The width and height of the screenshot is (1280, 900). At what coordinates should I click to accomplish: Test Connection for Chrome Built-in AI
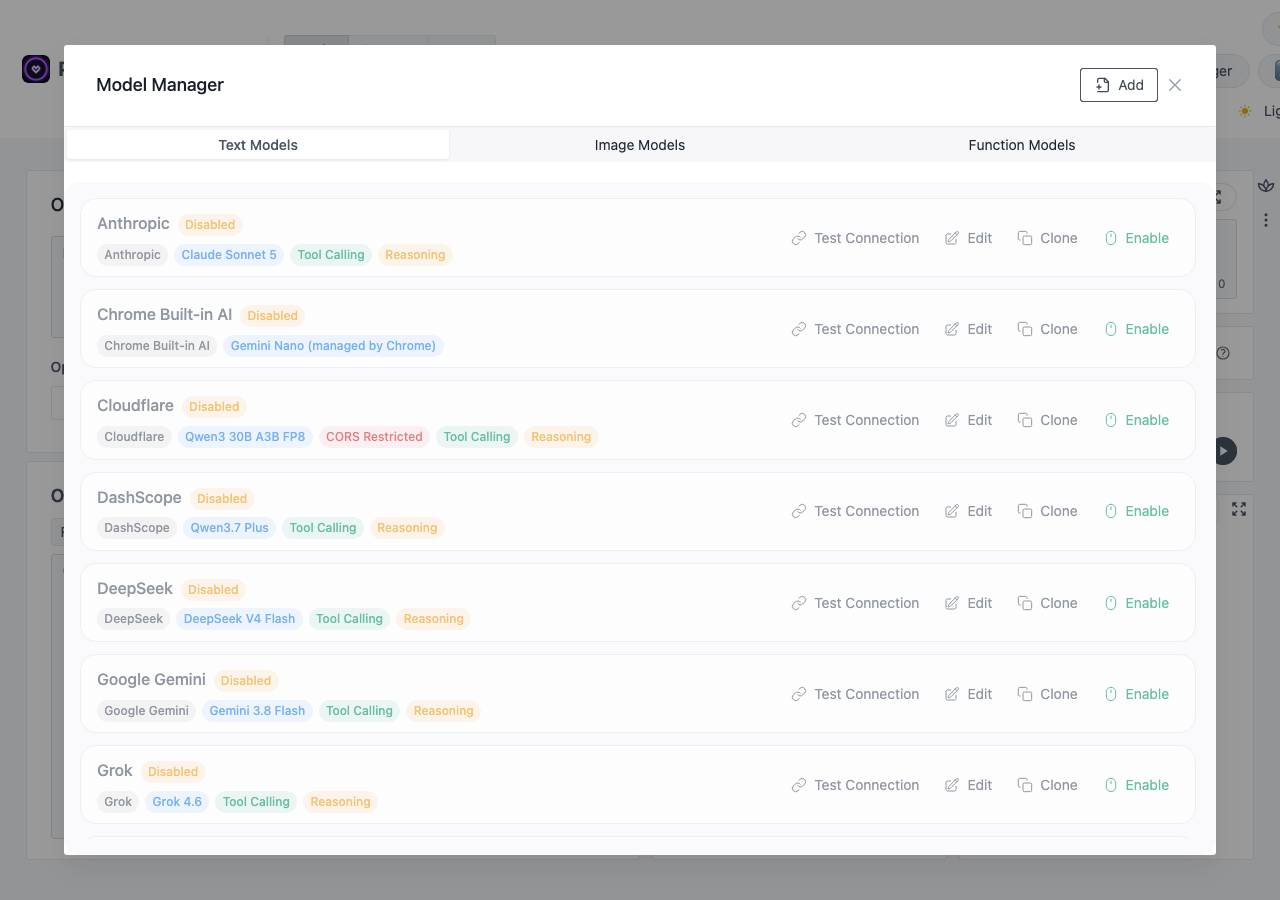tap(855, 329)
